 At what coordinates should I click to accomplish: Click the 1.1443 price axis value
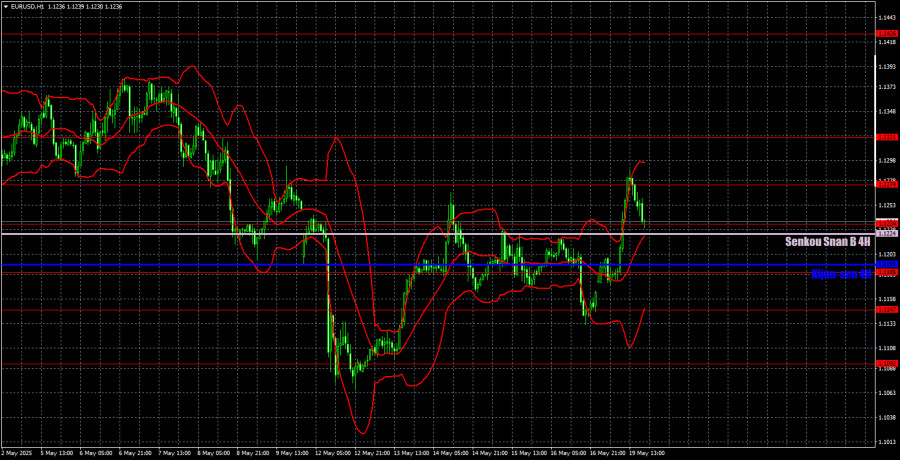(885, 18)
